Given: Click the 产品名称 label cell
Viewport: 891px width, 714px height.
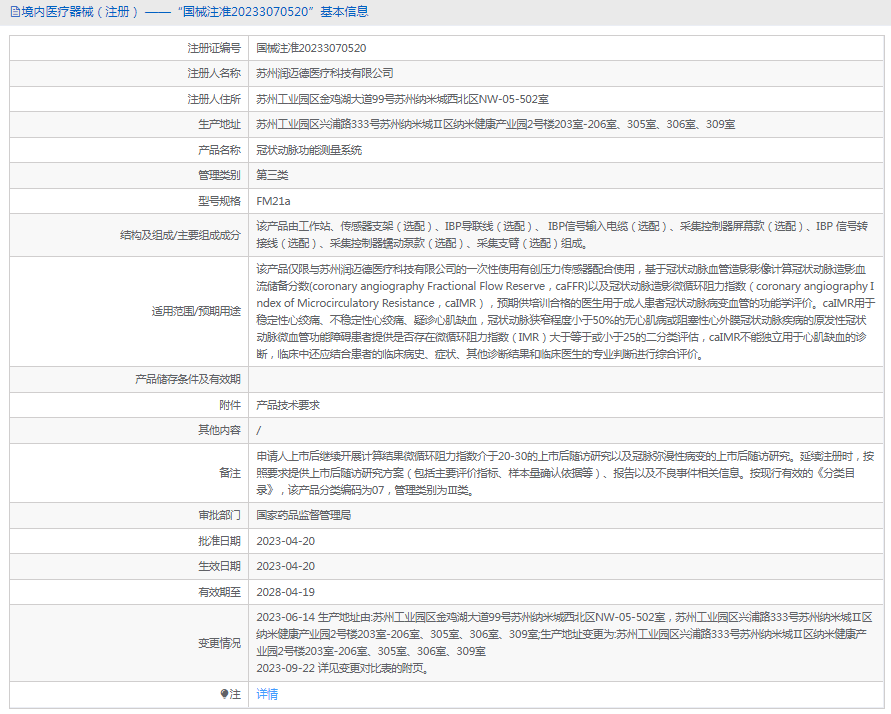Looking at the screenshot, I should (219, 150).
